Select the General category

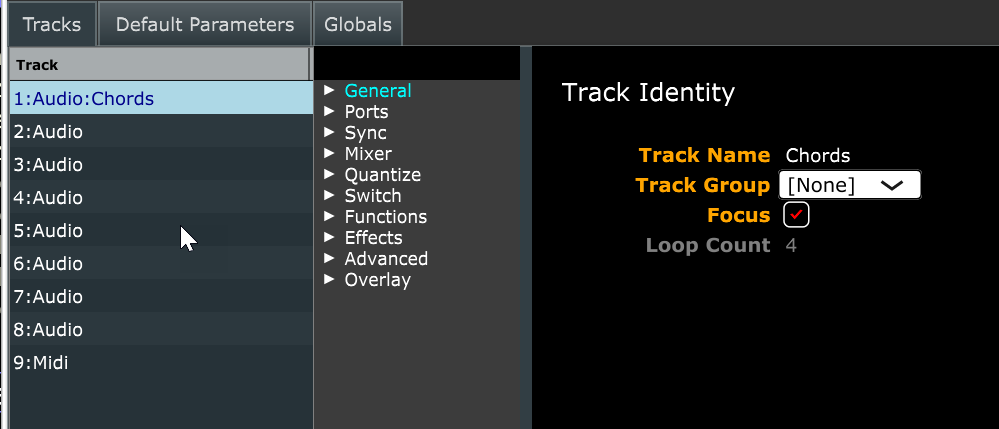tap(377, 91)
